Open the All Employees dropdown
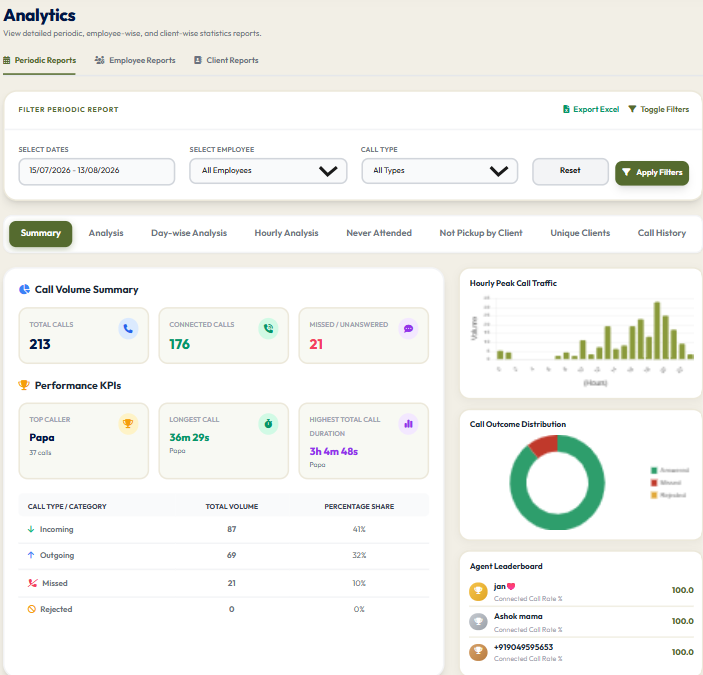This screenshot has height=675, width=703. coord(268,171)
